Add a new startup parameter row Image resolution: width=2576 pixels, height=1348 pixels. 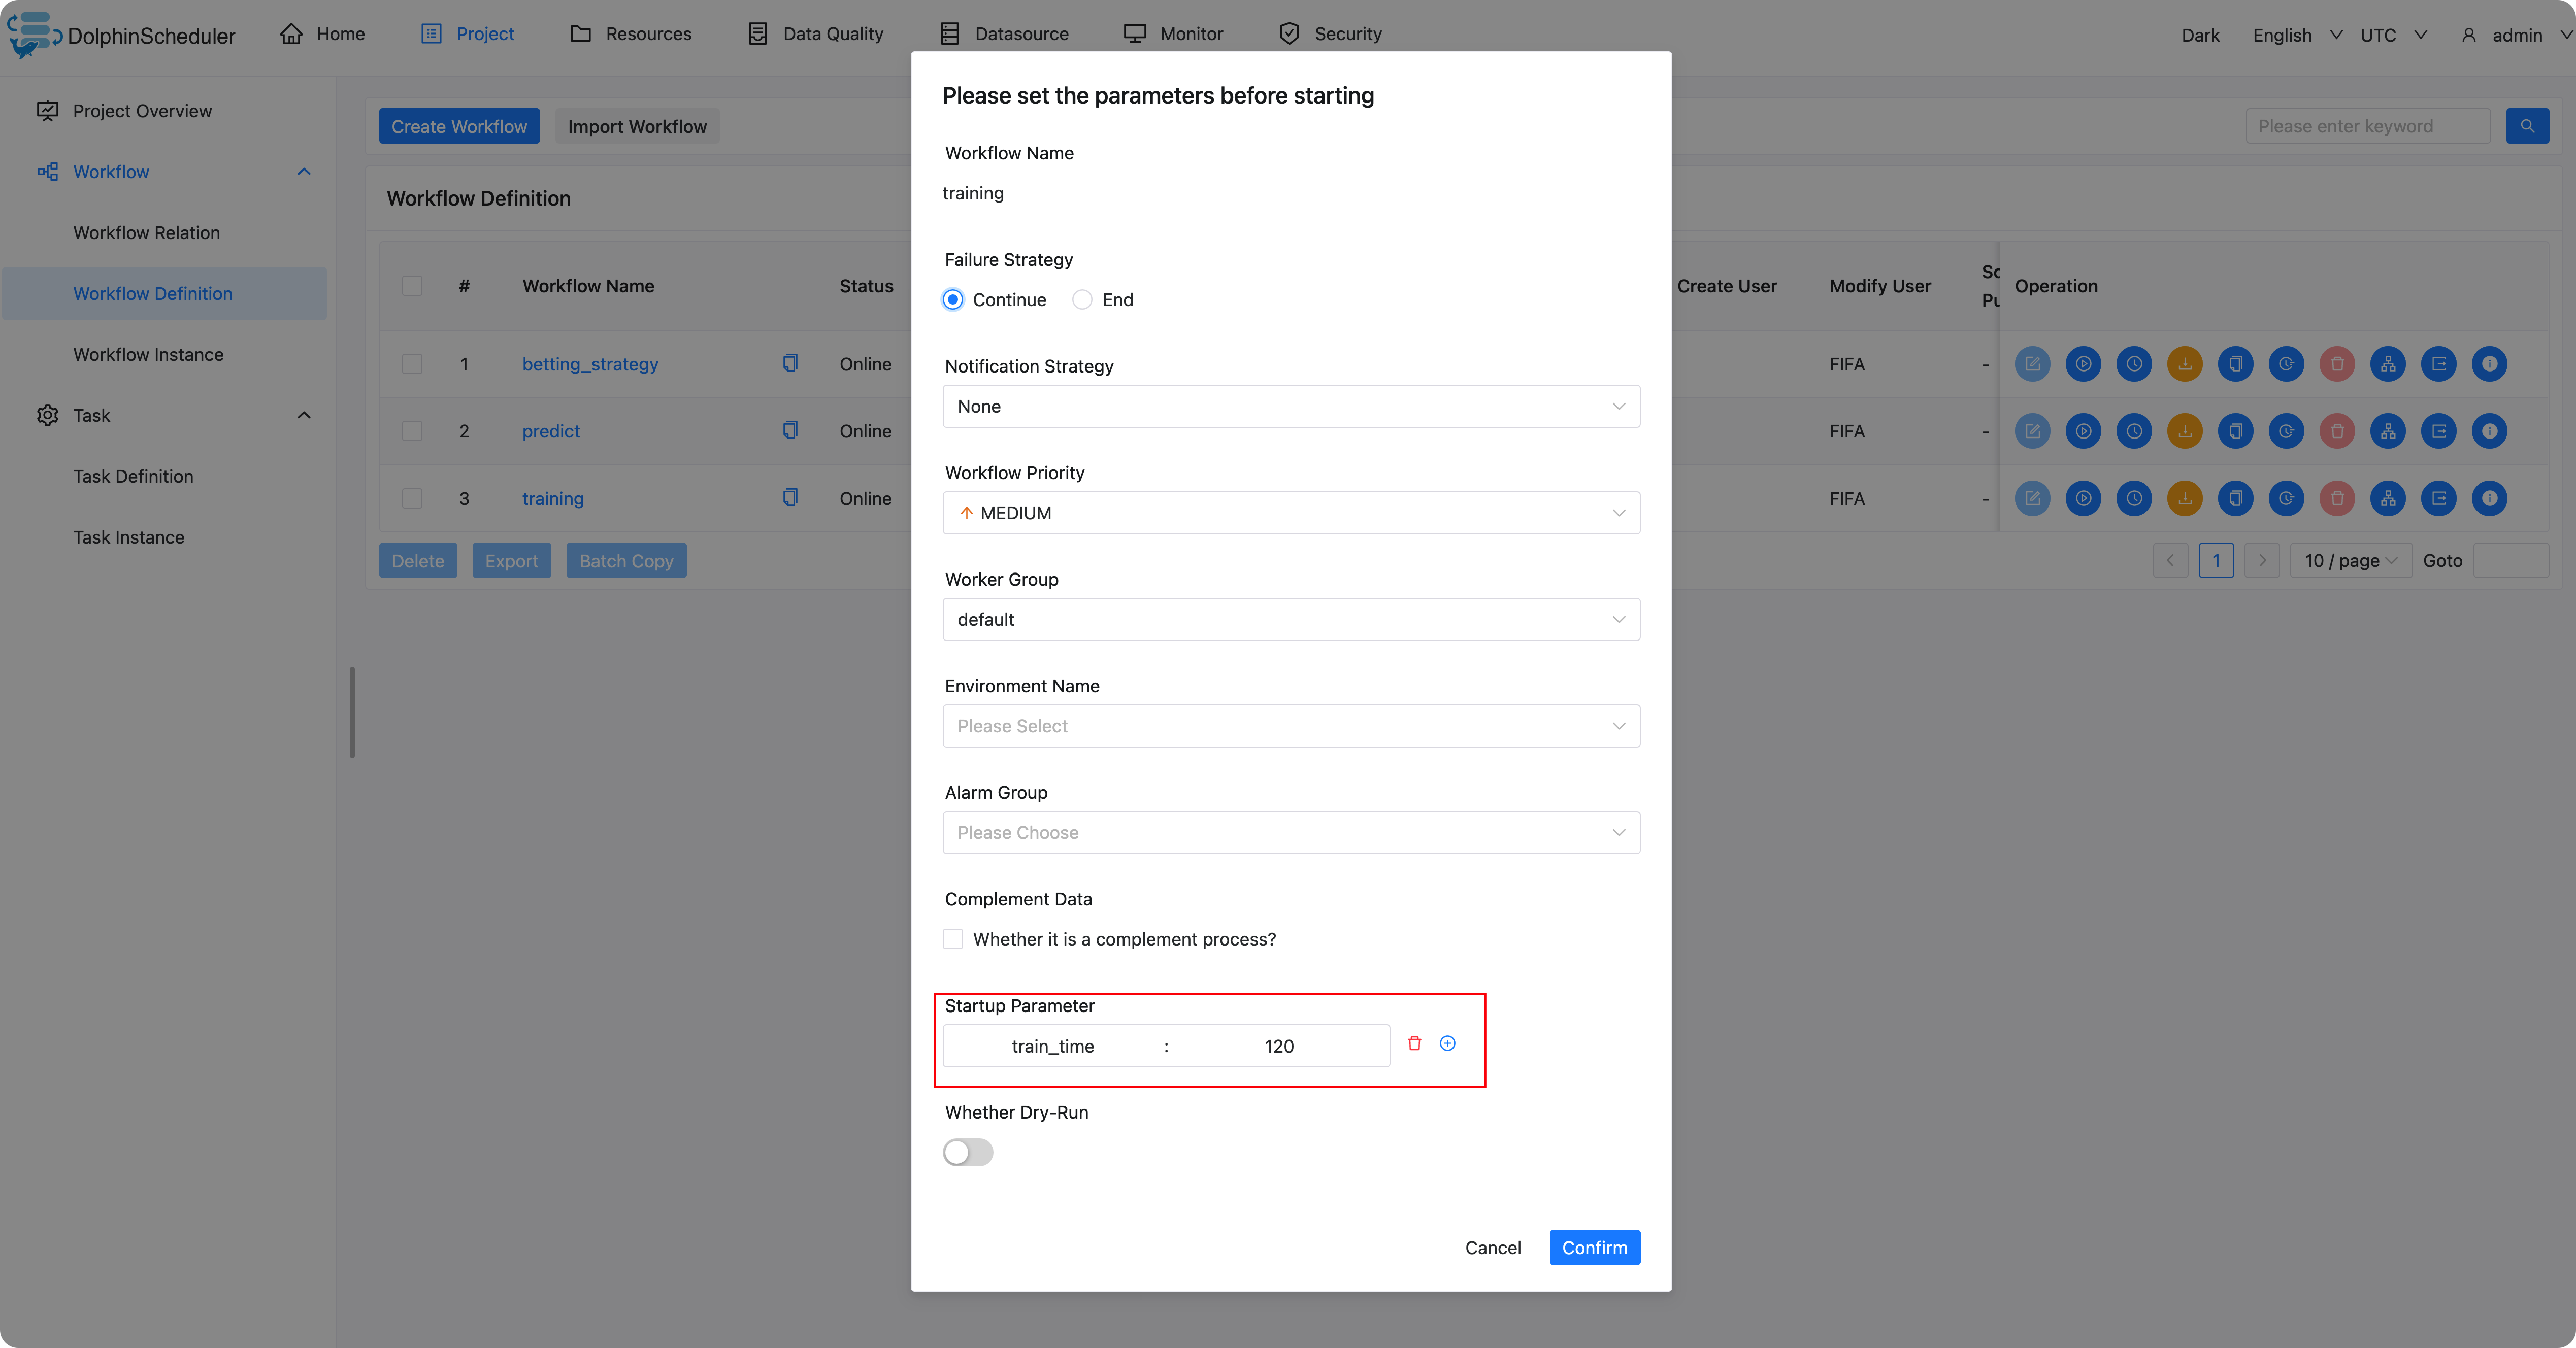click(1447, 1043)
